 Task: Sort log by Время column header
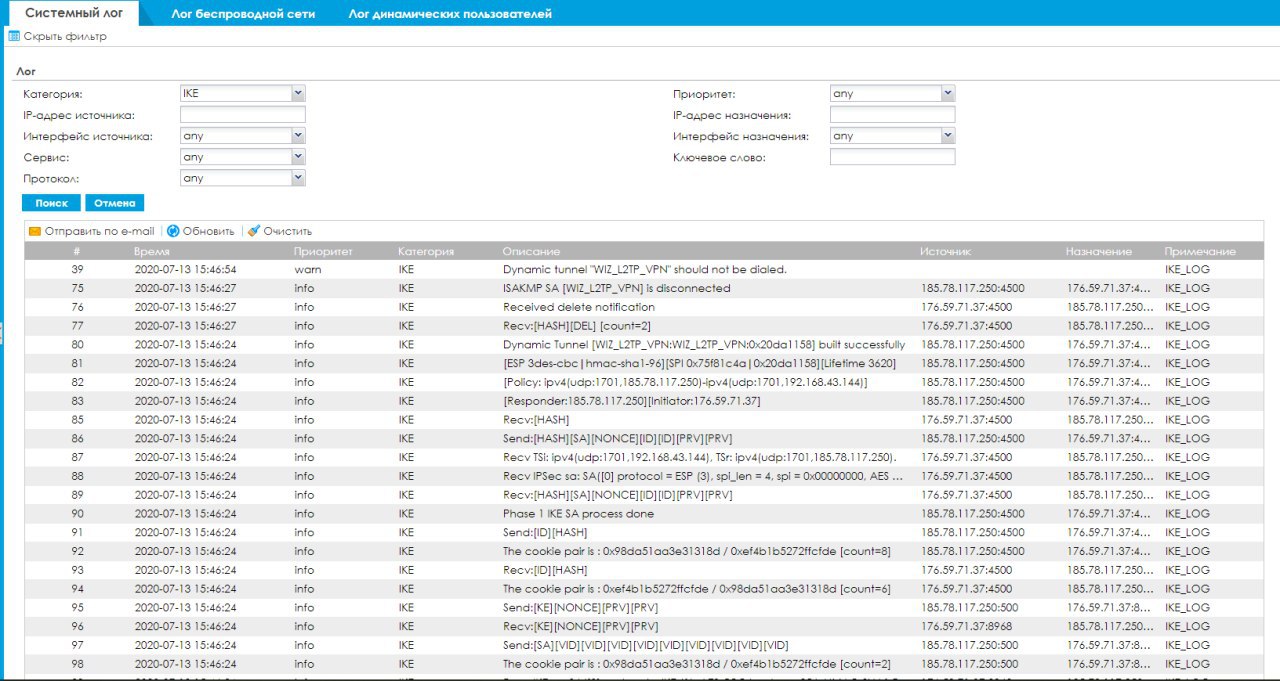[151, 251]
